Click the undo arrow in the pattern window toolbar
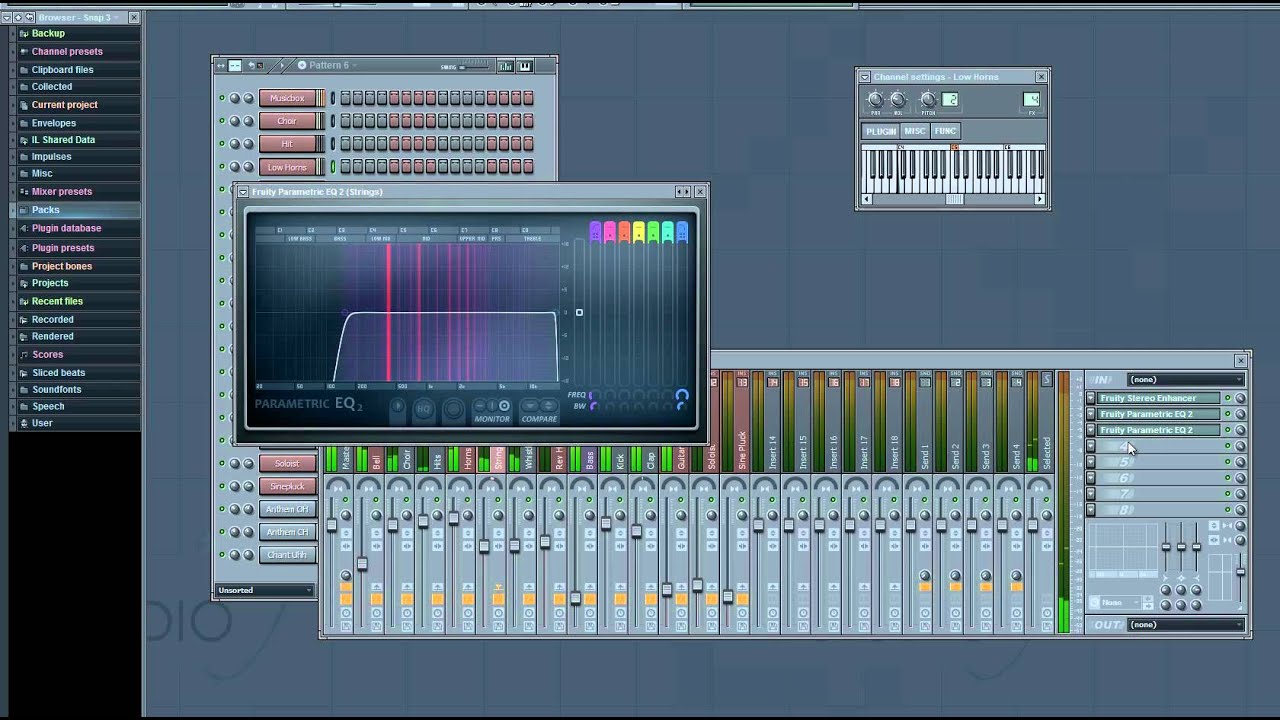 (250, 65)
